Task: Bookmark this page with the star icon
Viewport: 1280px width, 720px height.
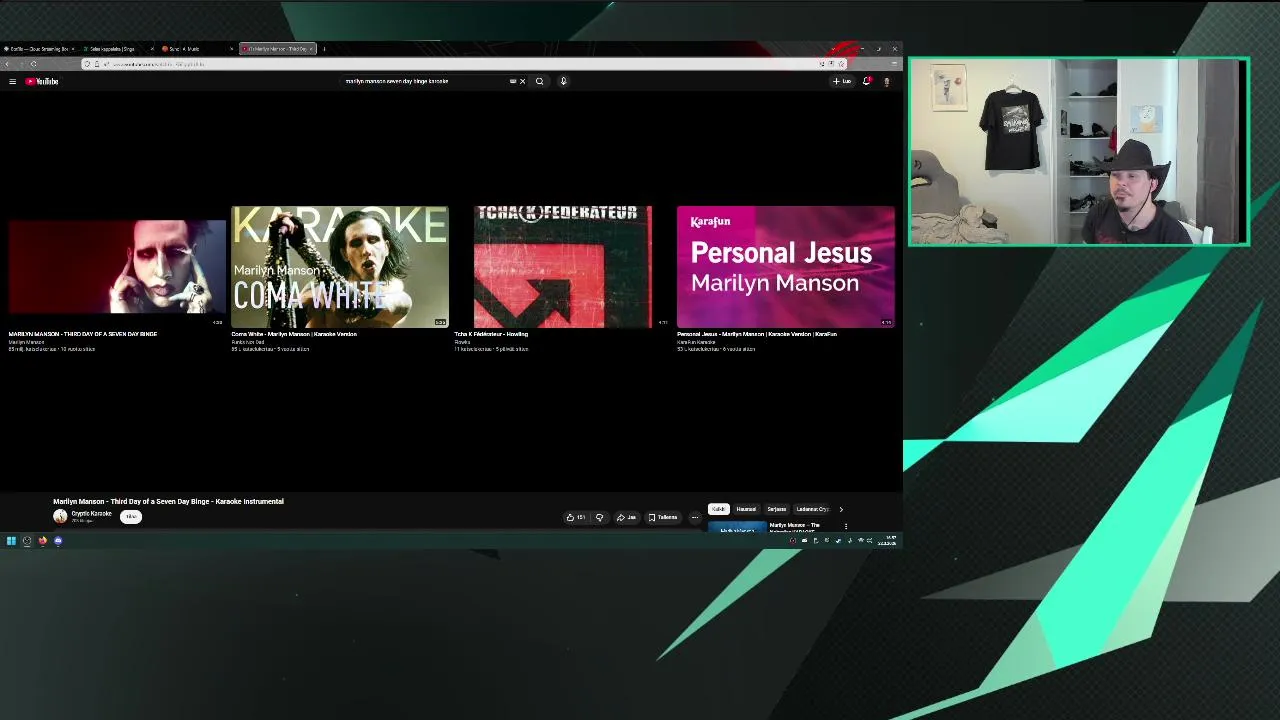Action: [x=843, y=64]
